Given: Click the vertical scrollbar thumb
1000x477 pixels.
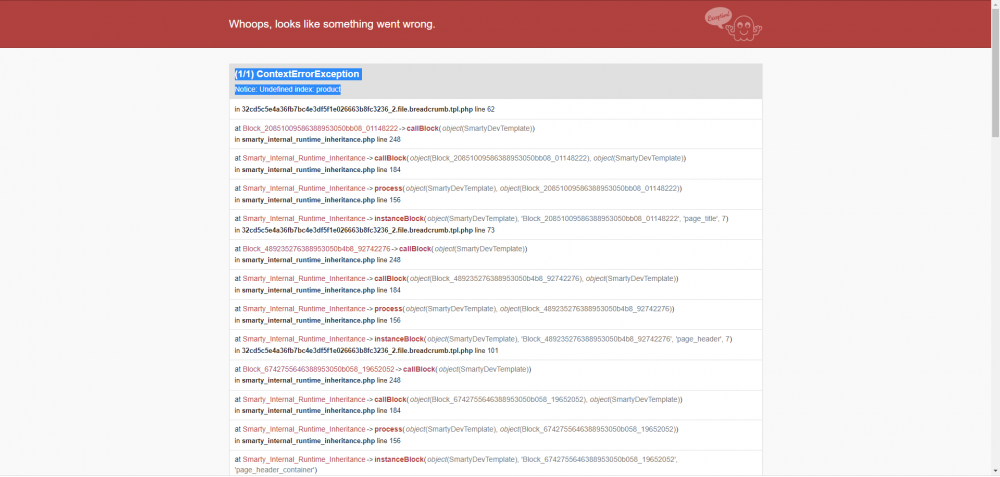Looking at the screenshot, I should click(x=995, y=72).
